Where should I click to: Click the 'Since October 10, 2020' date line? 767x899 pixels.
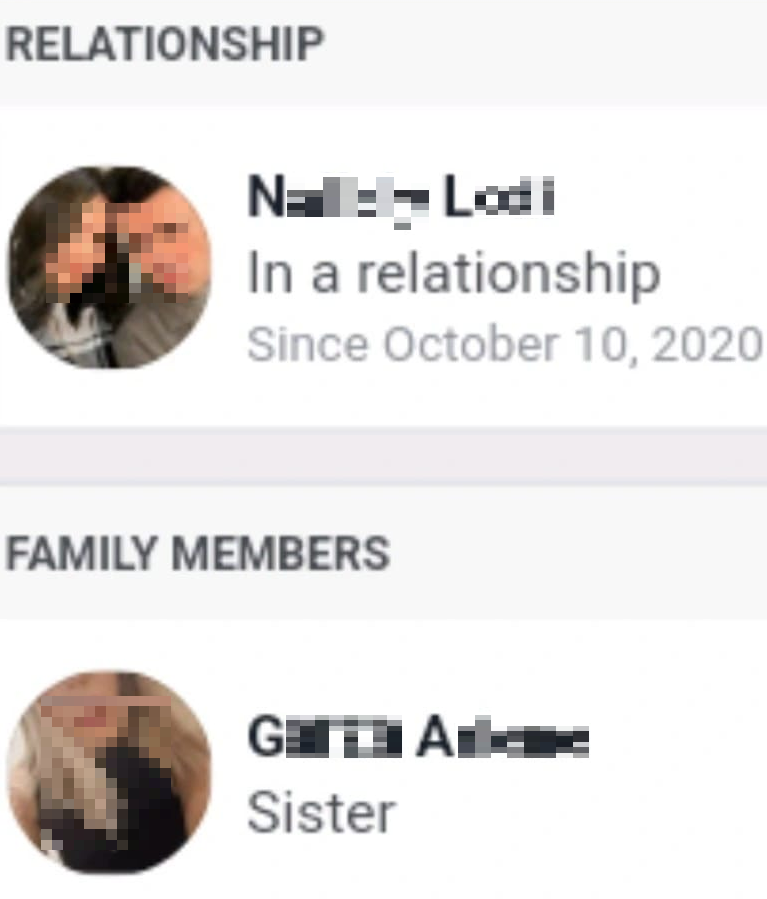click(x=504, y=345)
